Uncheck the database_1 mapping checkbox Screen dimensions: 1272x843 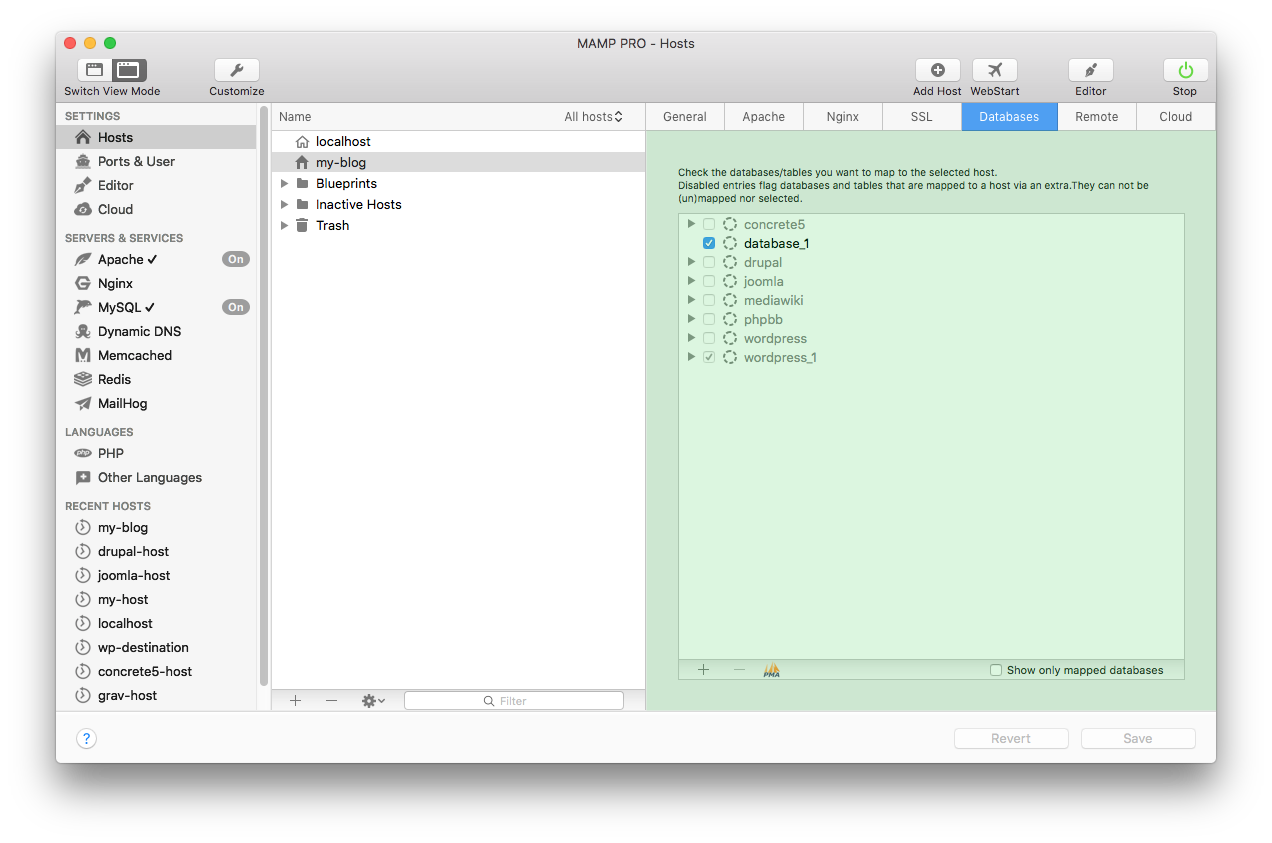709,243
